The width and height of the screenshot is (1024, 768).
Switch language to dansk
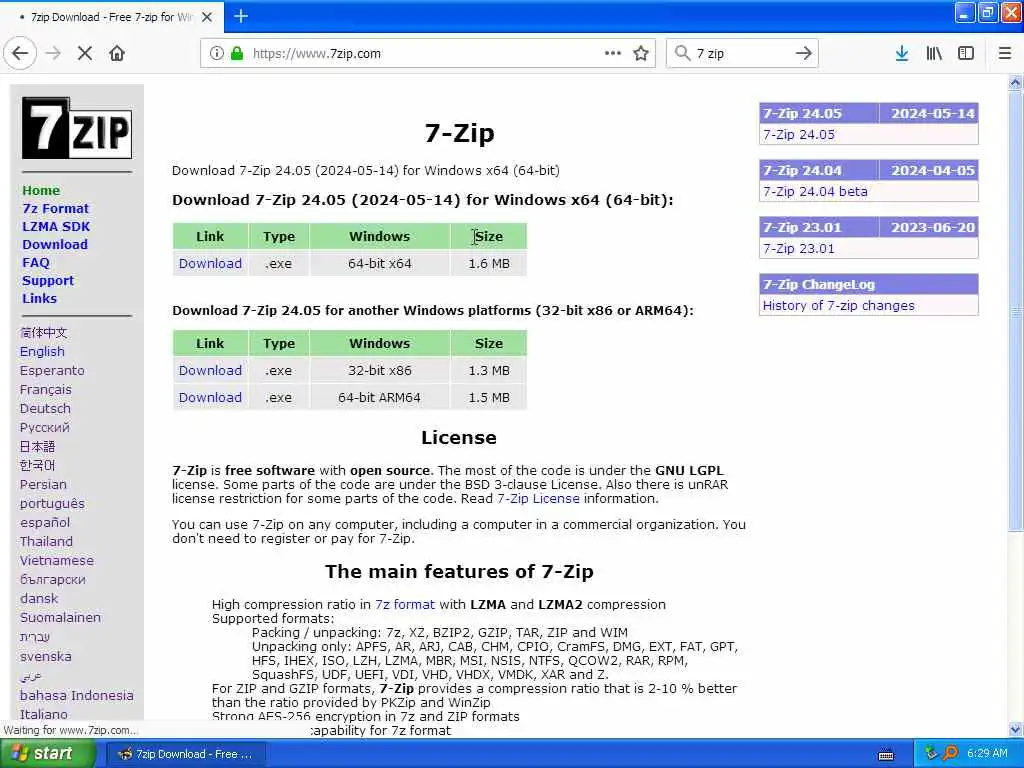39,598
